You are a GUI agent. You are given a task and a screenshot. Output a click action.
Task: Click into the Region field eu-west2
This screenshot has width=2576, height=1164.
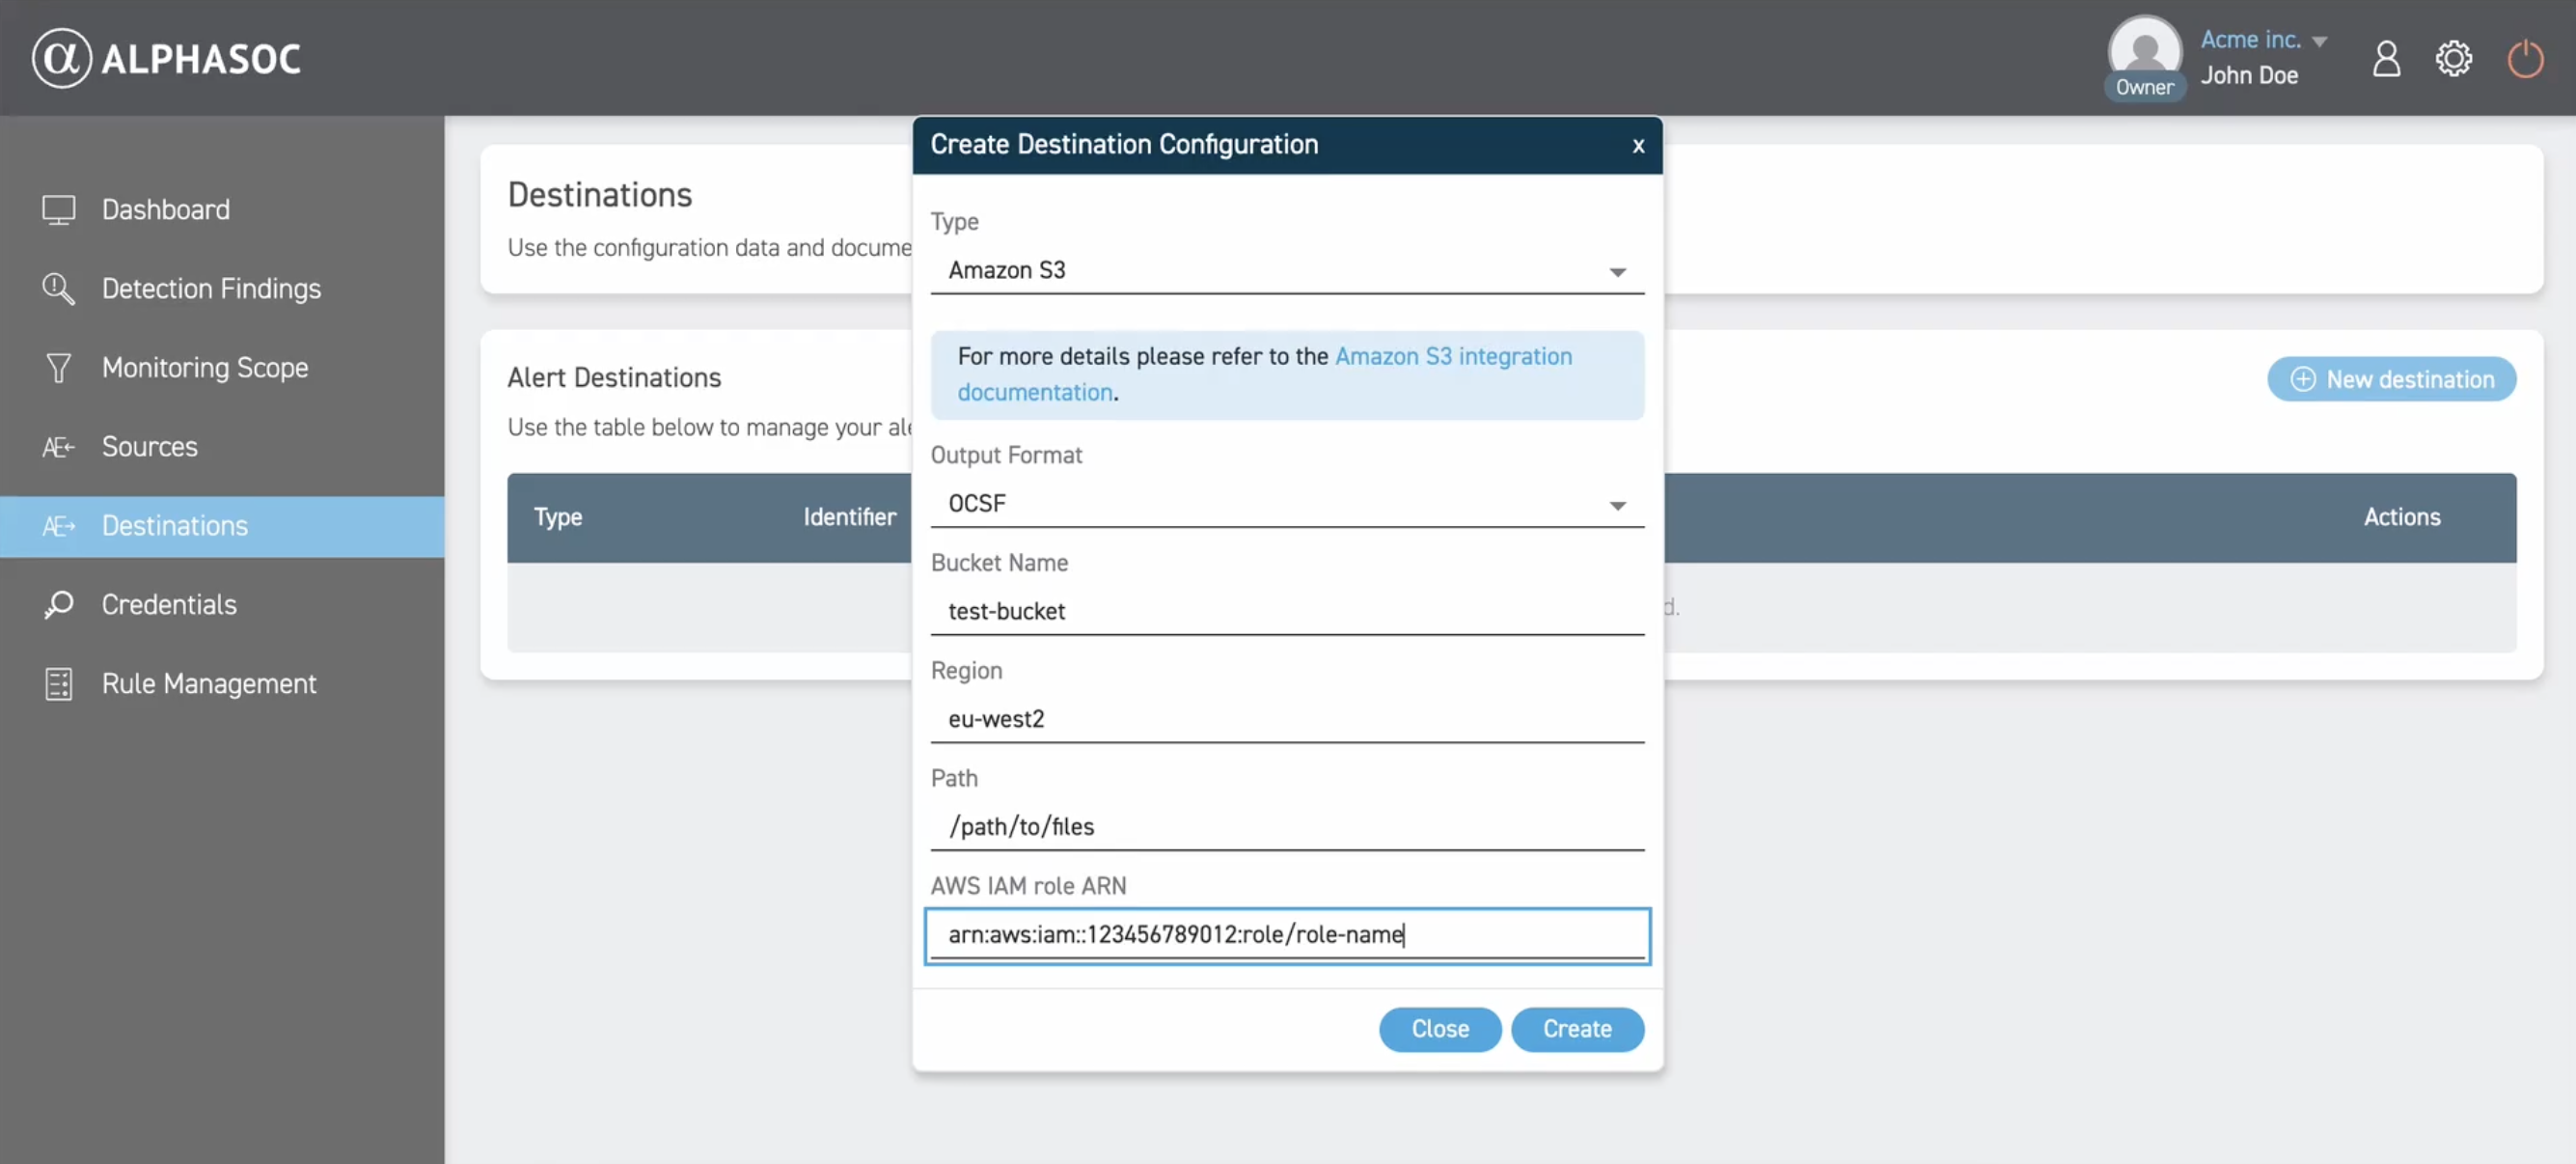[1286, 719]
